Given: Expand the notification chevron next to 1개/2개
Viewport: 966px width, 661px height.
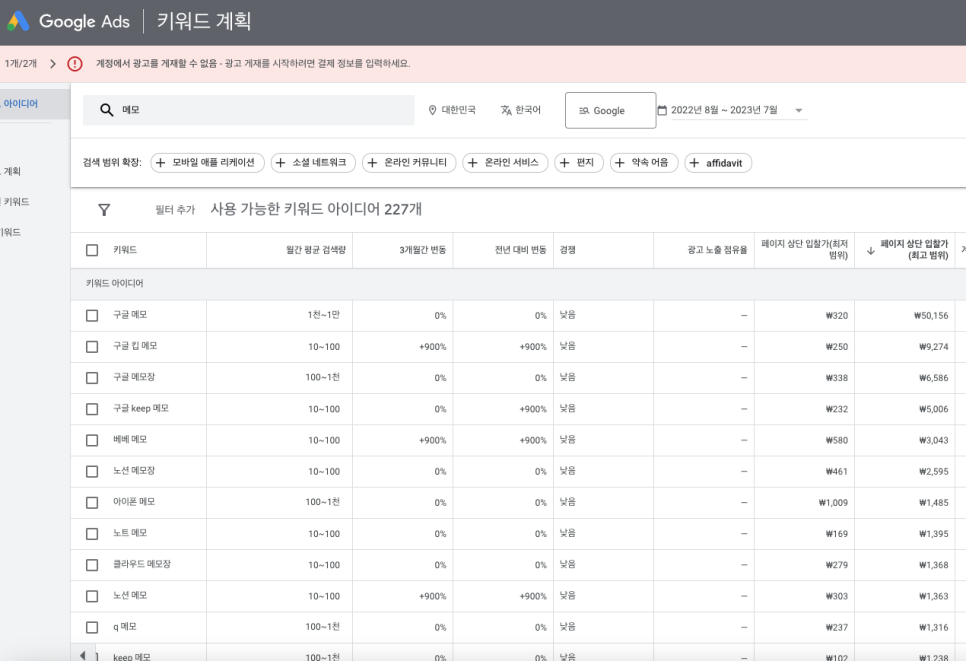Looking at the screenshot, I should tap(53, 63).
